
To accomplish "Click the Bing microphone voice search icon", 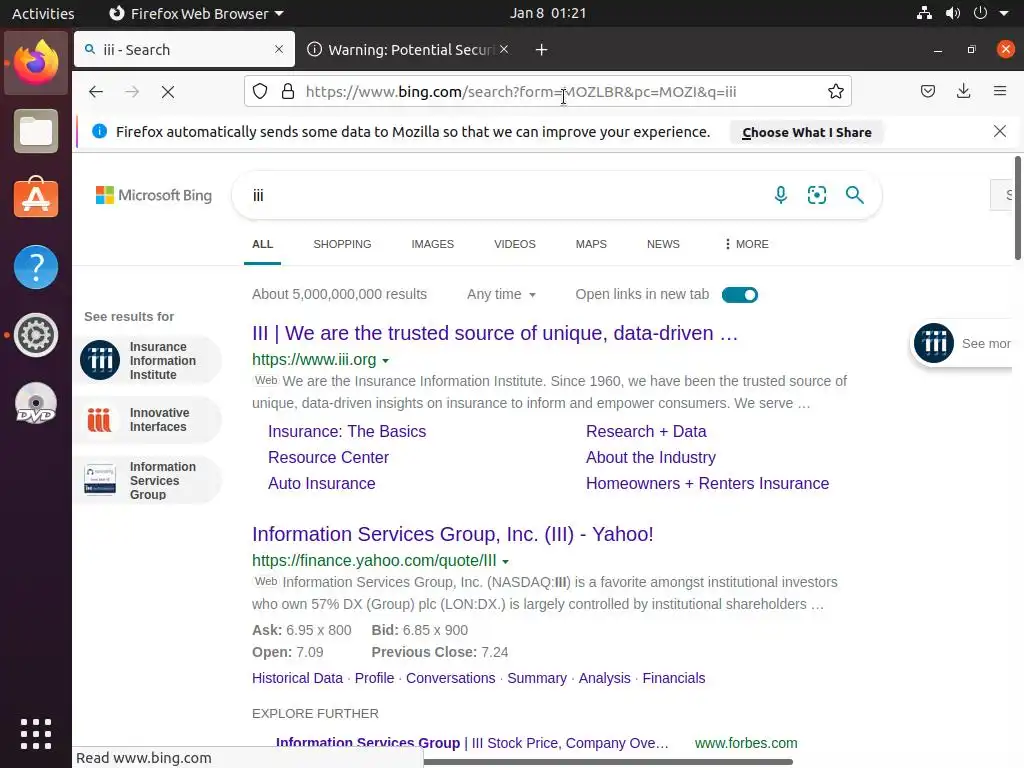I will (780, 195).
